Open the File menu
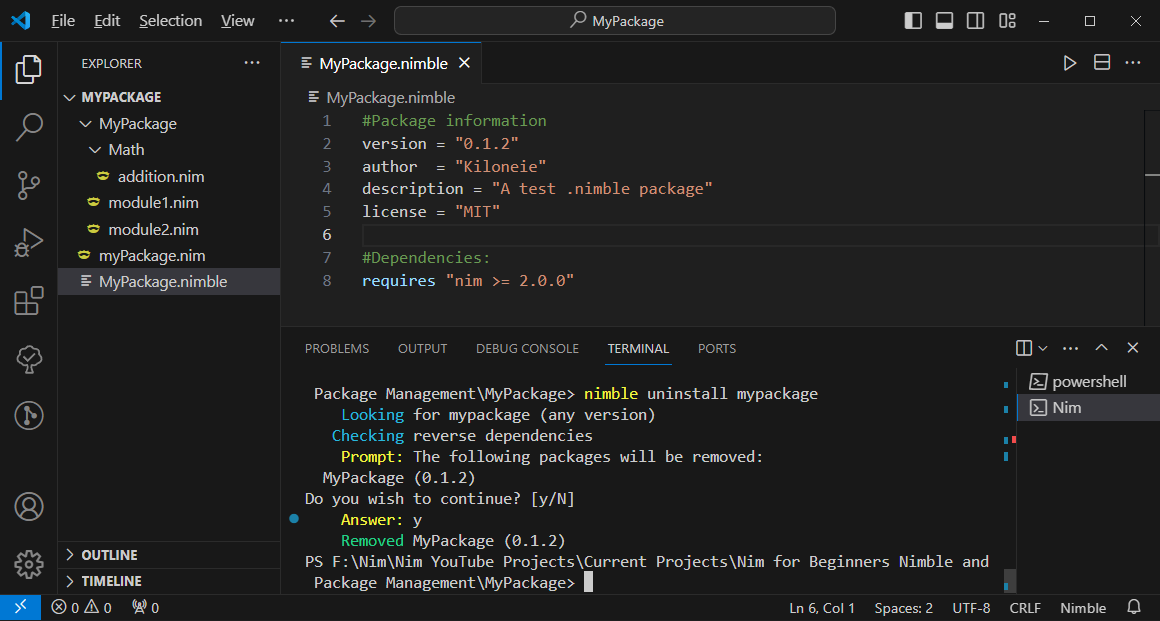 [63, 21]
